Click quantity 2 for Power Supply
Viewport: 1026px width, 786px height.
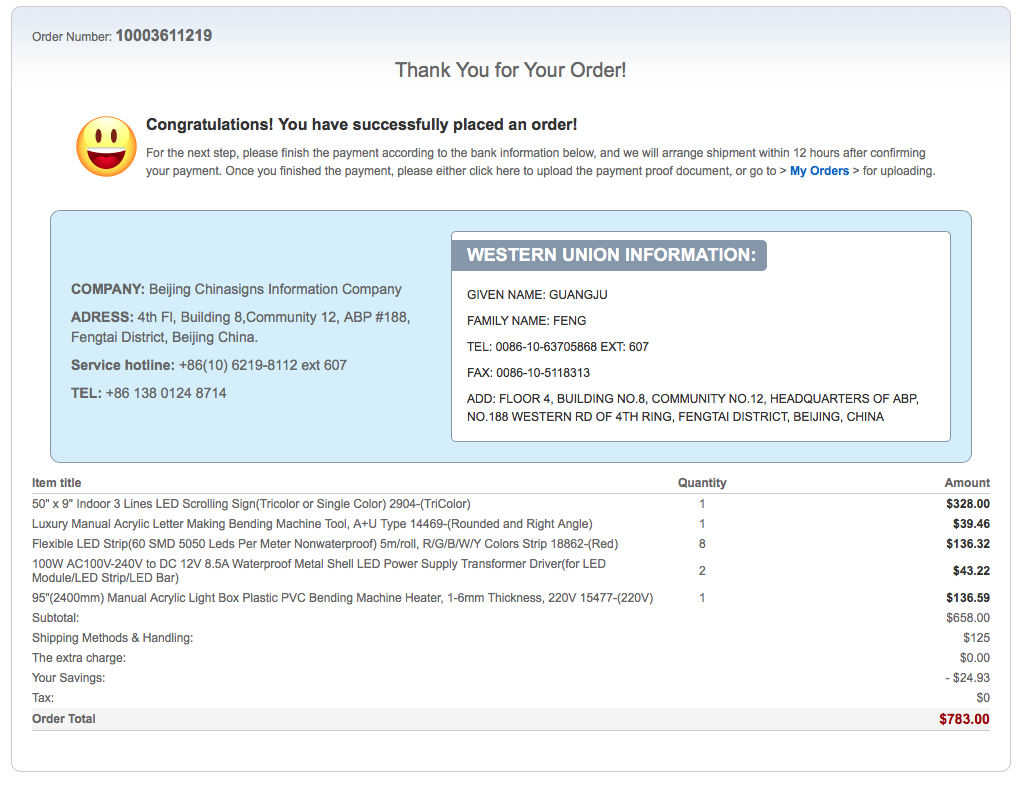click(702, 571)
